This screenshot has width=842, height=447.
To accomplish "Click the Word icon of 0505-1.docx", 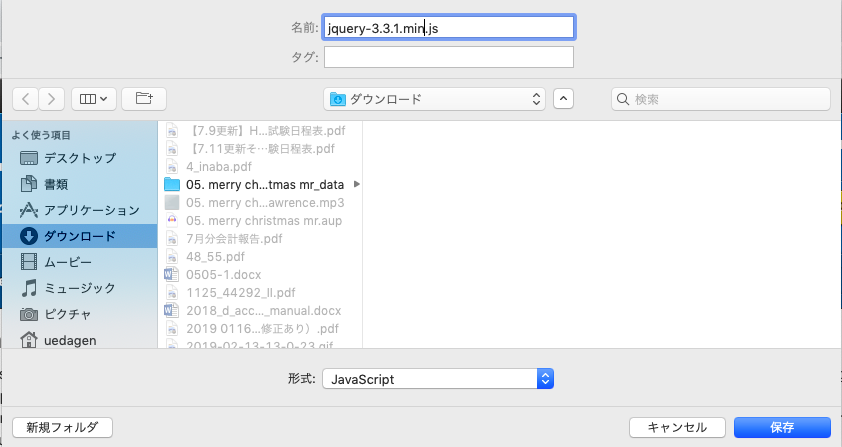I will pyautogui.click(x=171, y=275).
